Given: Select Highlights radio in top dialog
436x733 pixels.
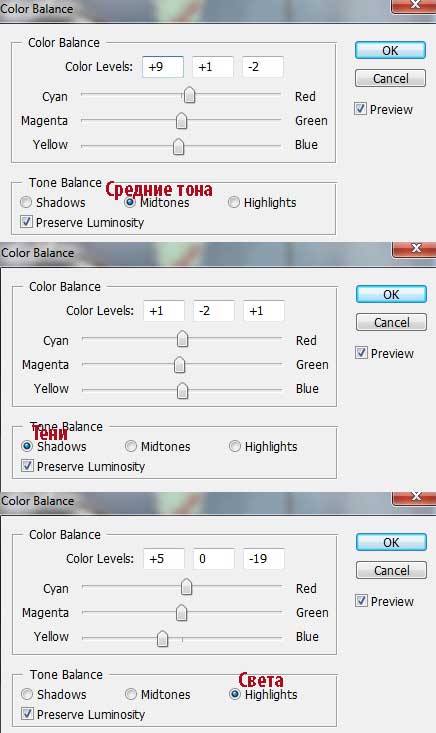Looking at the screenshot, I should pyautogui.click(x=234, y=202).
